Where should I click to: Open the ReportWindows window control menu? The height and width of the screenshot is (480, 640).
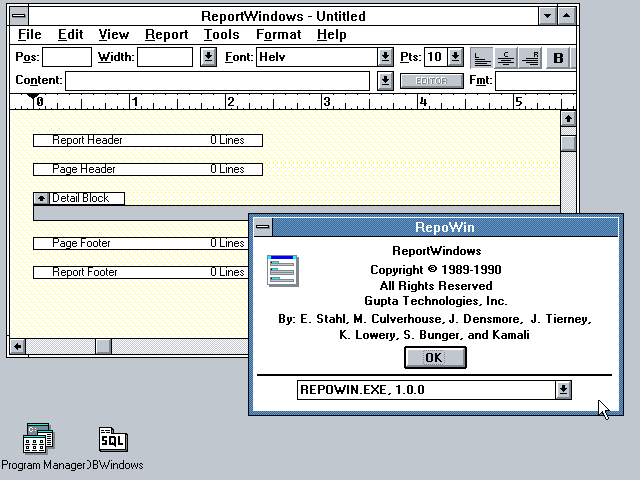pyautogui.click(x=19, y=16)
